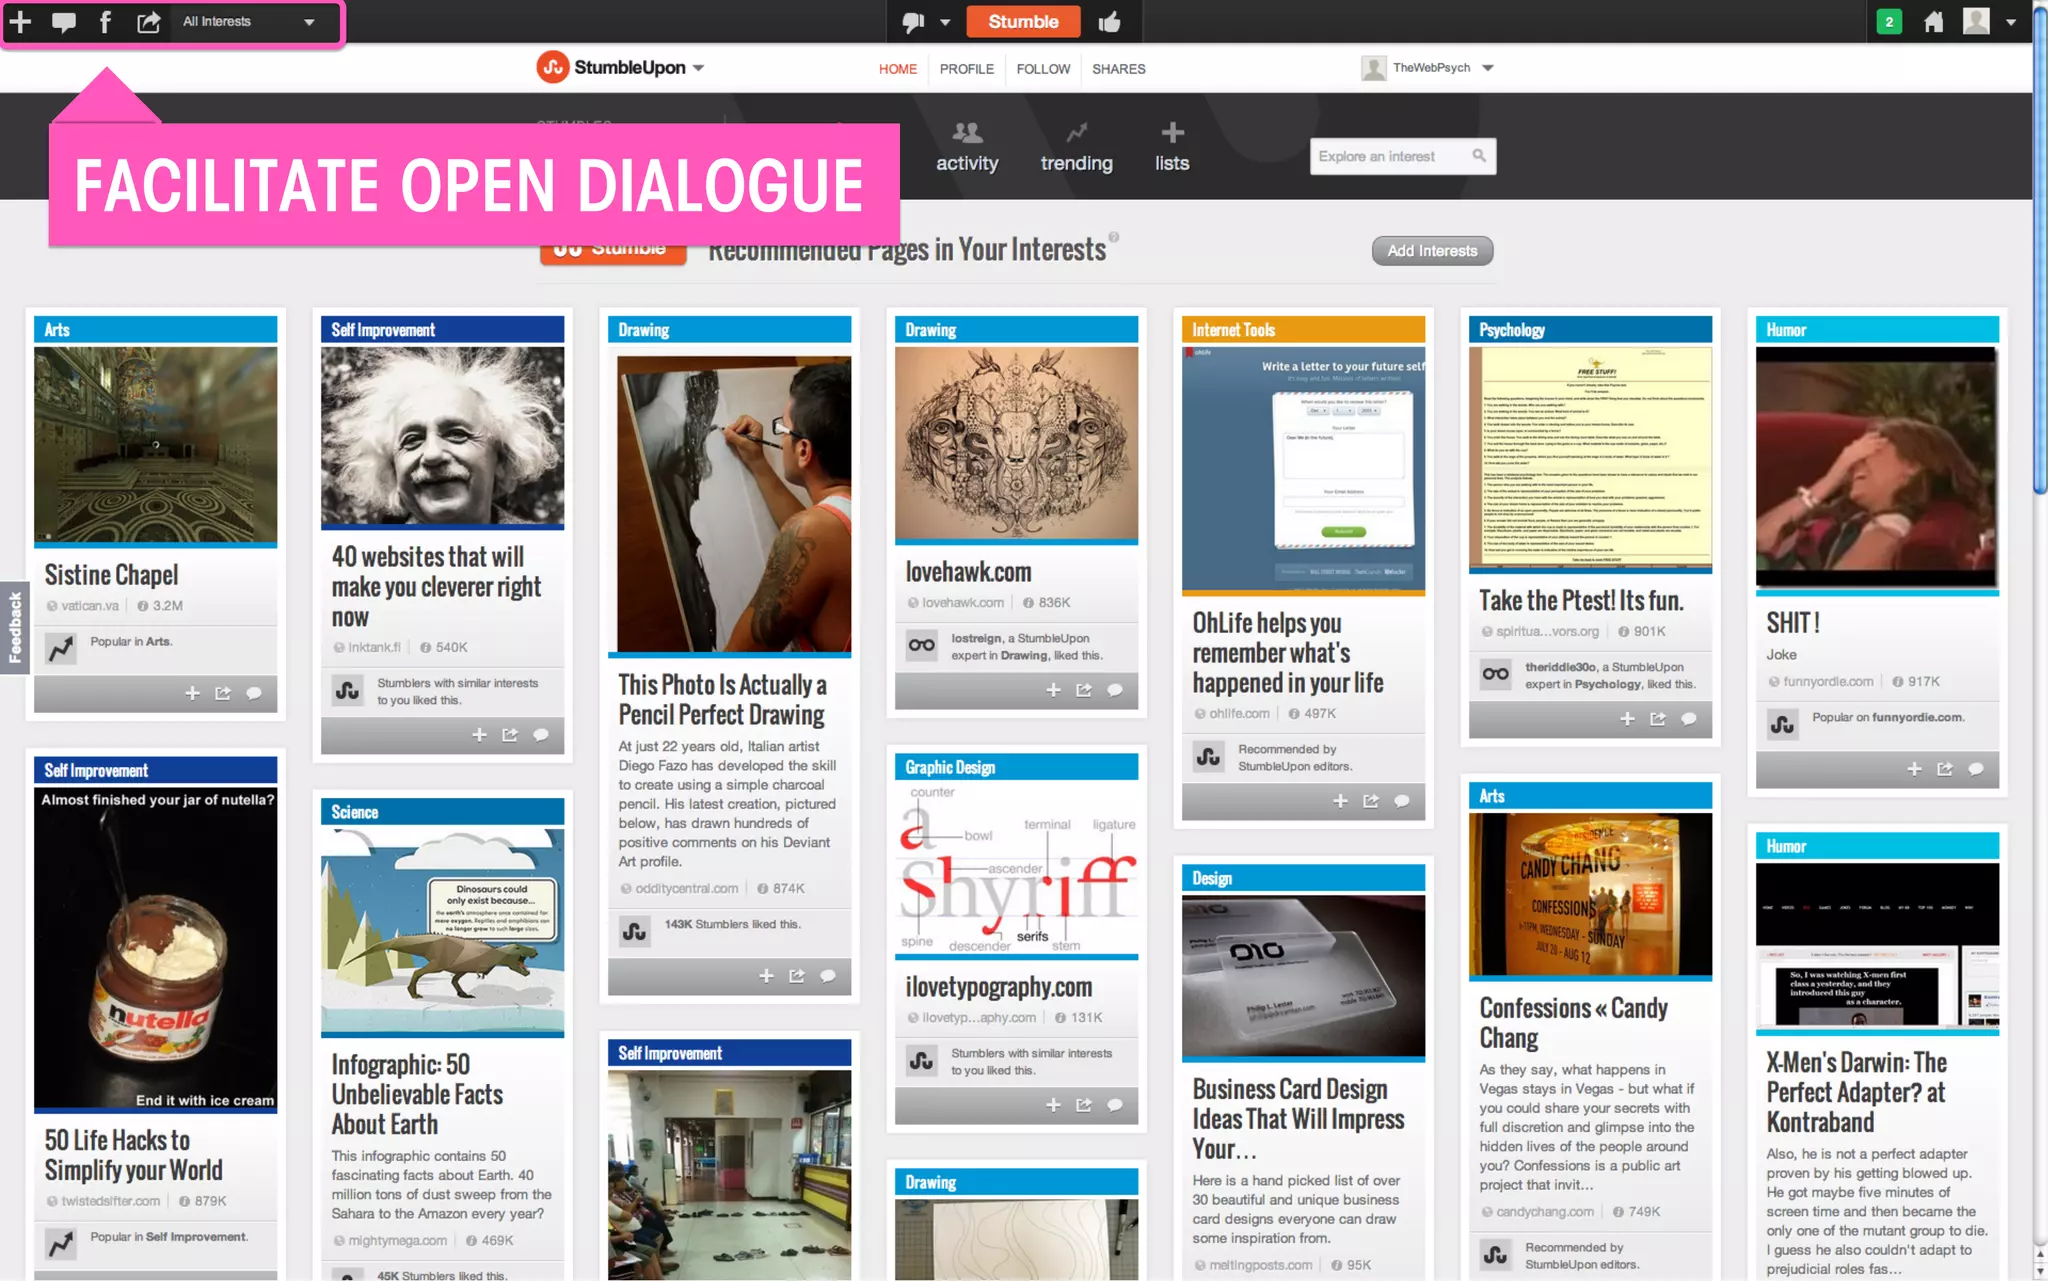Add lovehawk.com card to a list
Viewport: 2048px width, 1281px height.
(1053, 690)
